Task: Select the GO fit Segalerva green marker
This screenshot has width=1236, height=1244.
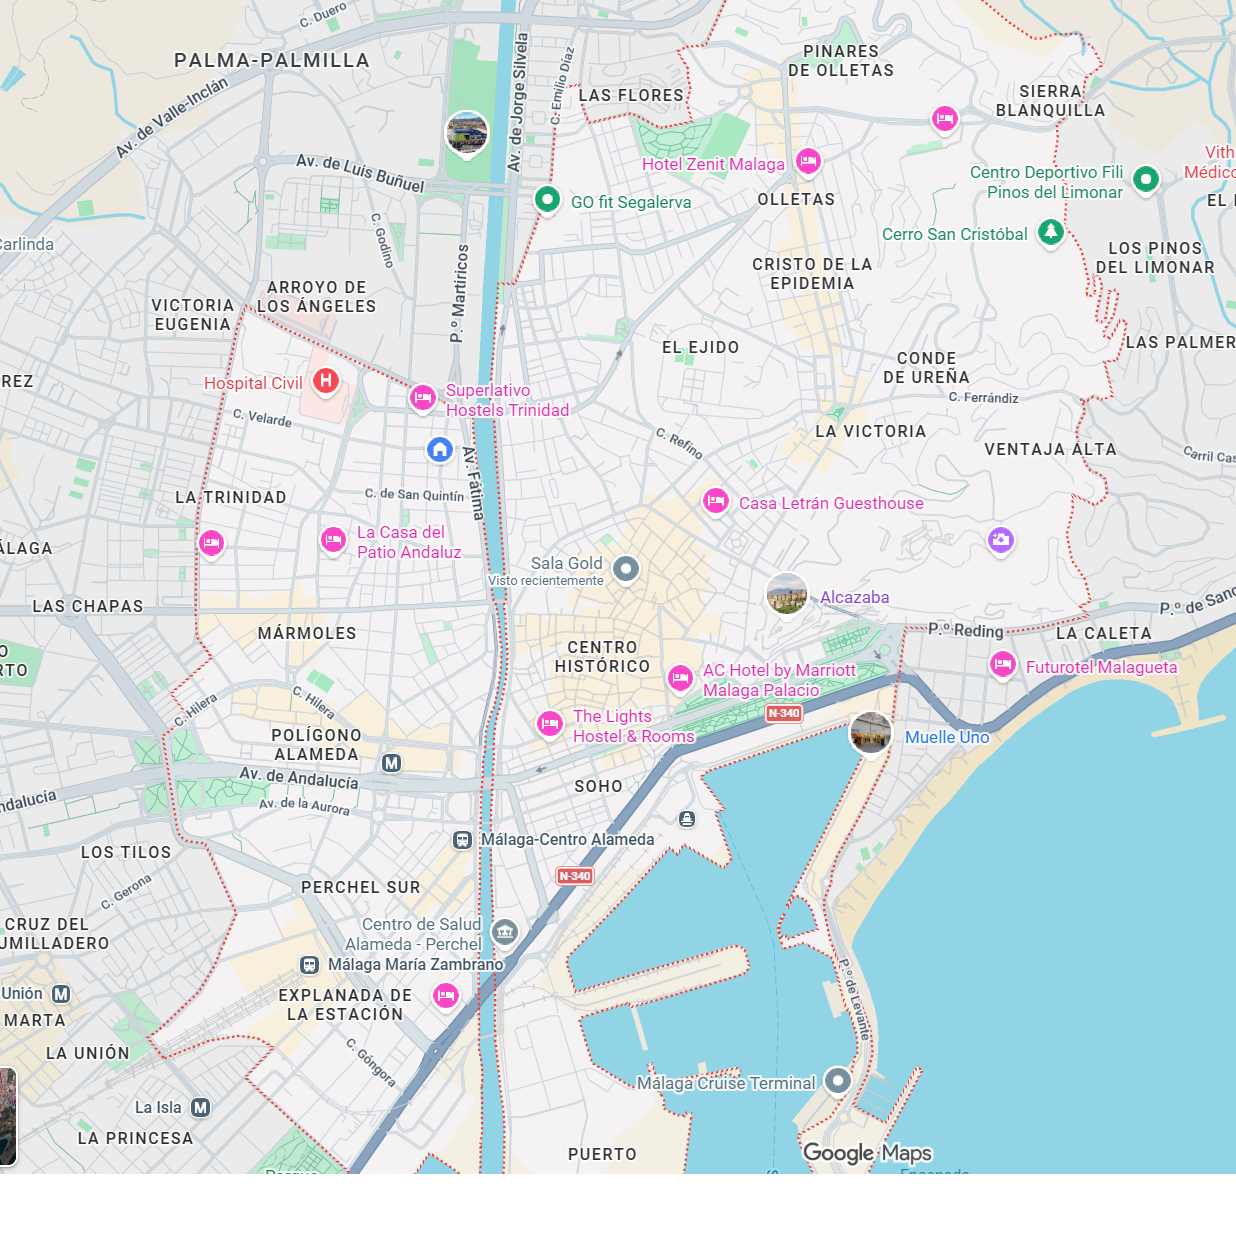Action: (x=546, y=200)
